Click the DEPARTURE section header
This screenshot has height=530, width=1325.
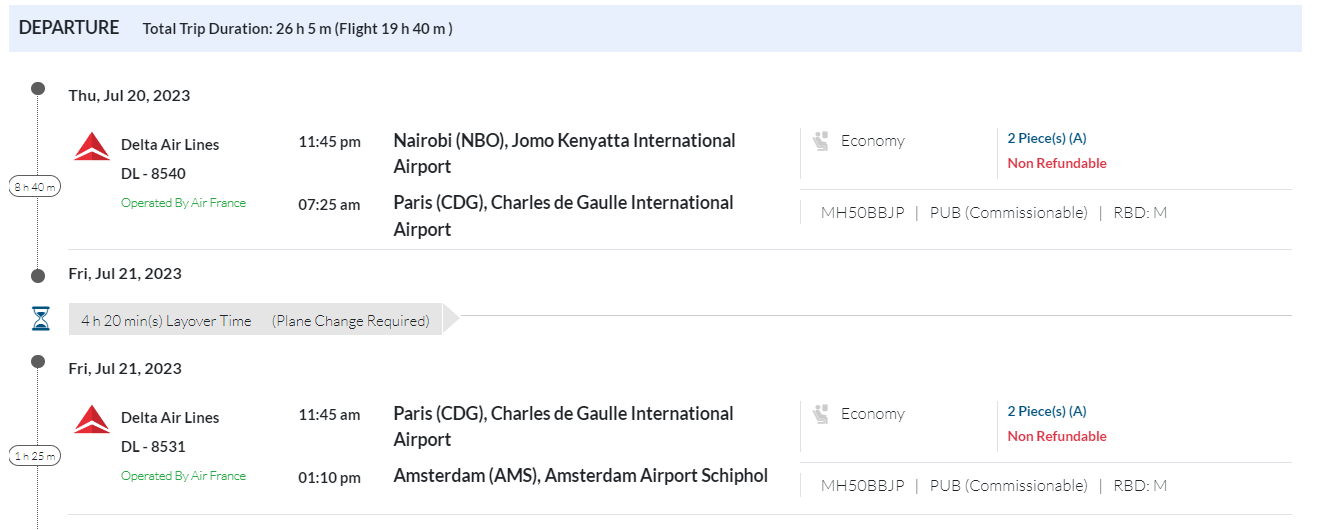tap(69, 28)
